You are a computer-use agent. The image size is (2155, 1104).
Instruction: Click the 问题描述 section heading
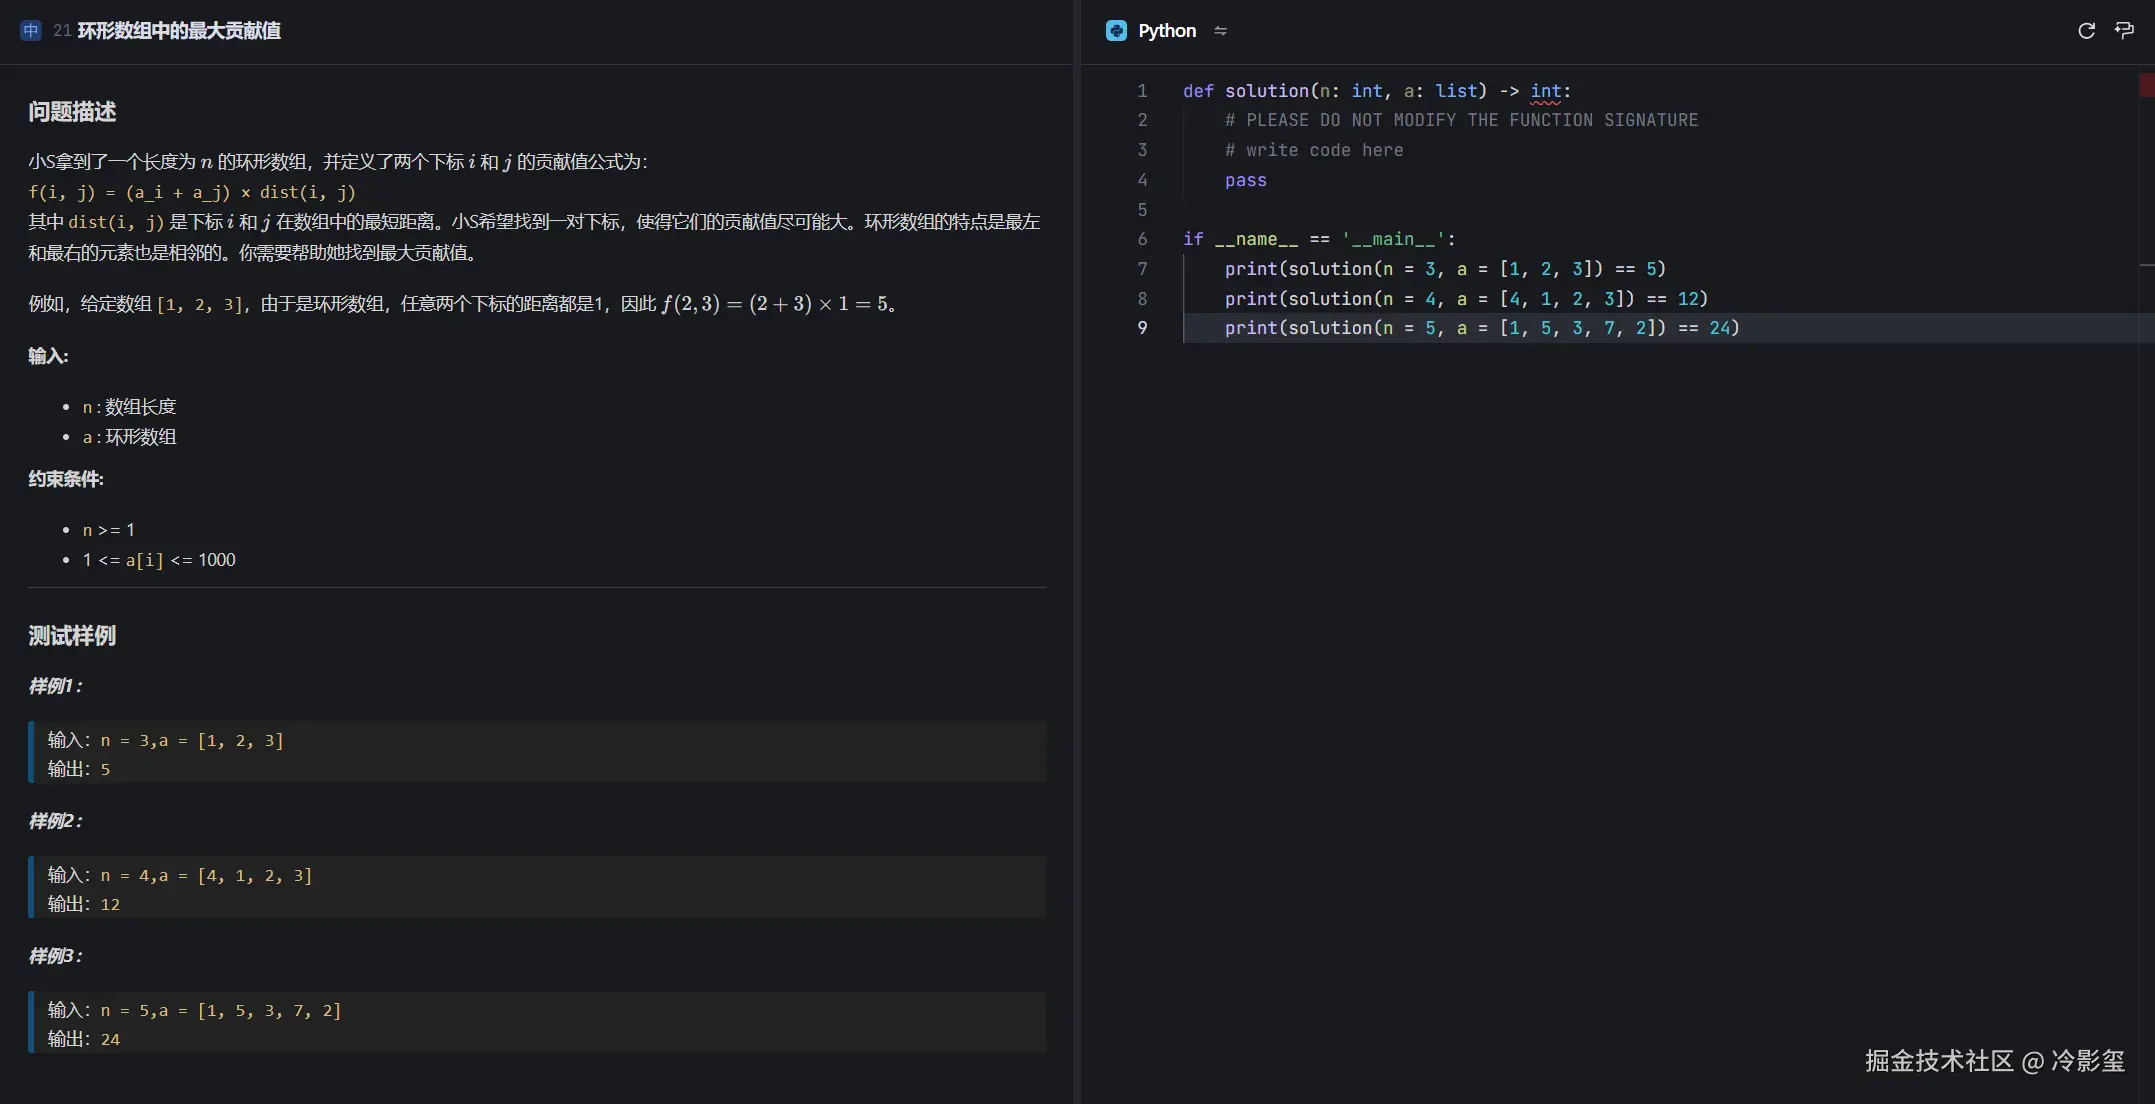pos(72,112)
